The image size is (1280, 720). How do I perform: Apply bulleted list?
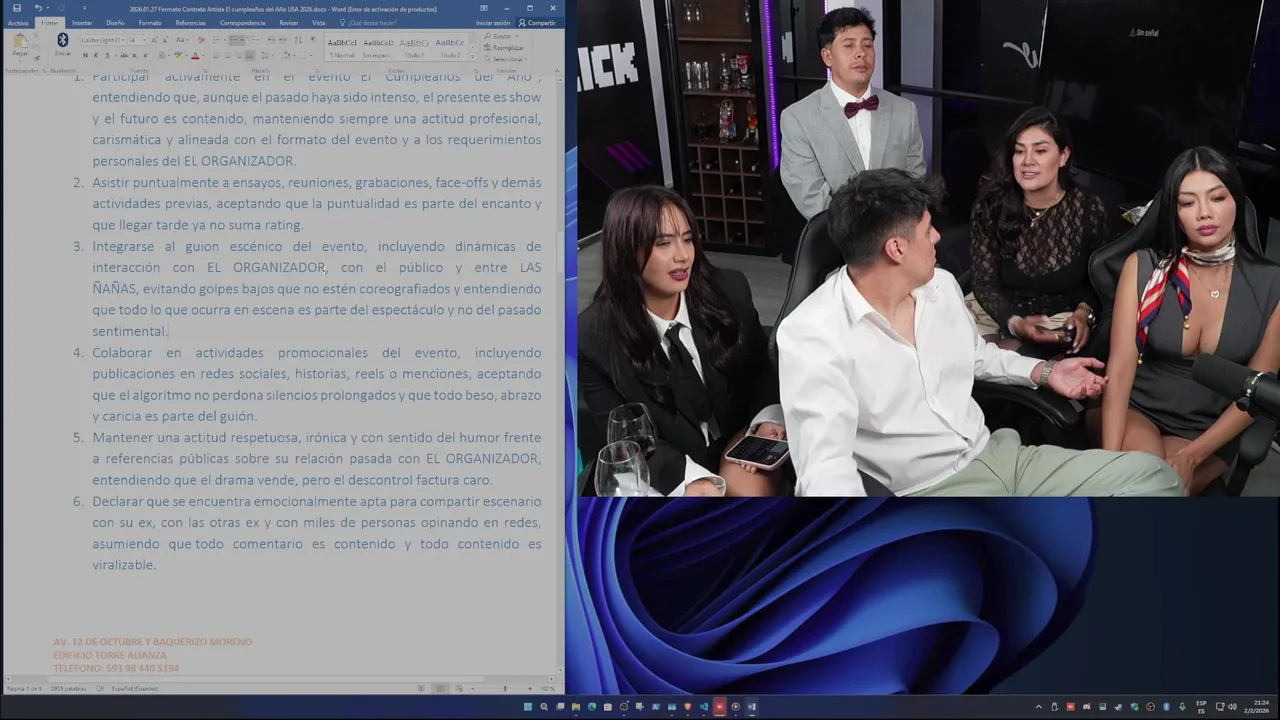pos(218,40)
